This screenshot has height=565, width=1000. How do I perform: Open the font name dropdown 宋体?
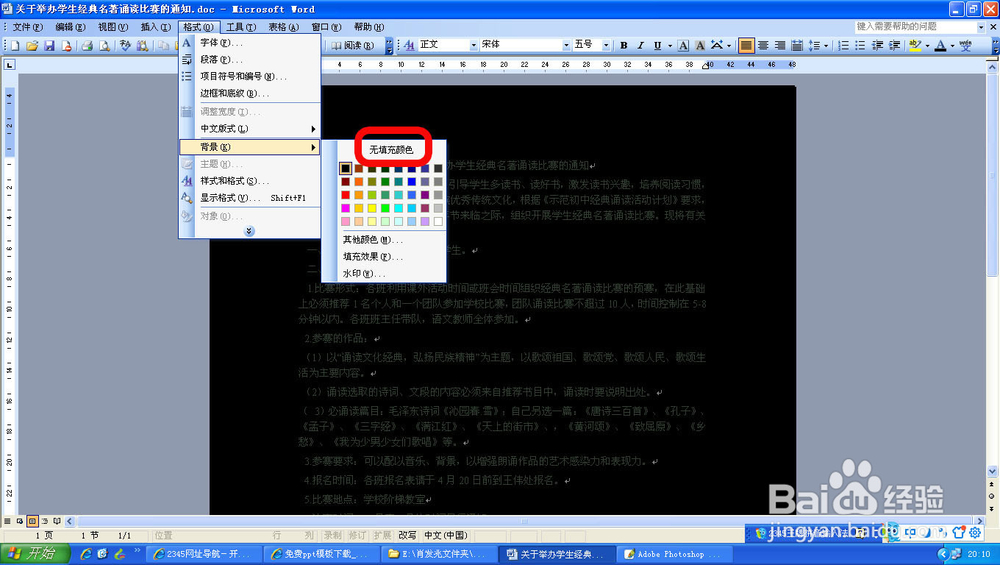(566, 45)
